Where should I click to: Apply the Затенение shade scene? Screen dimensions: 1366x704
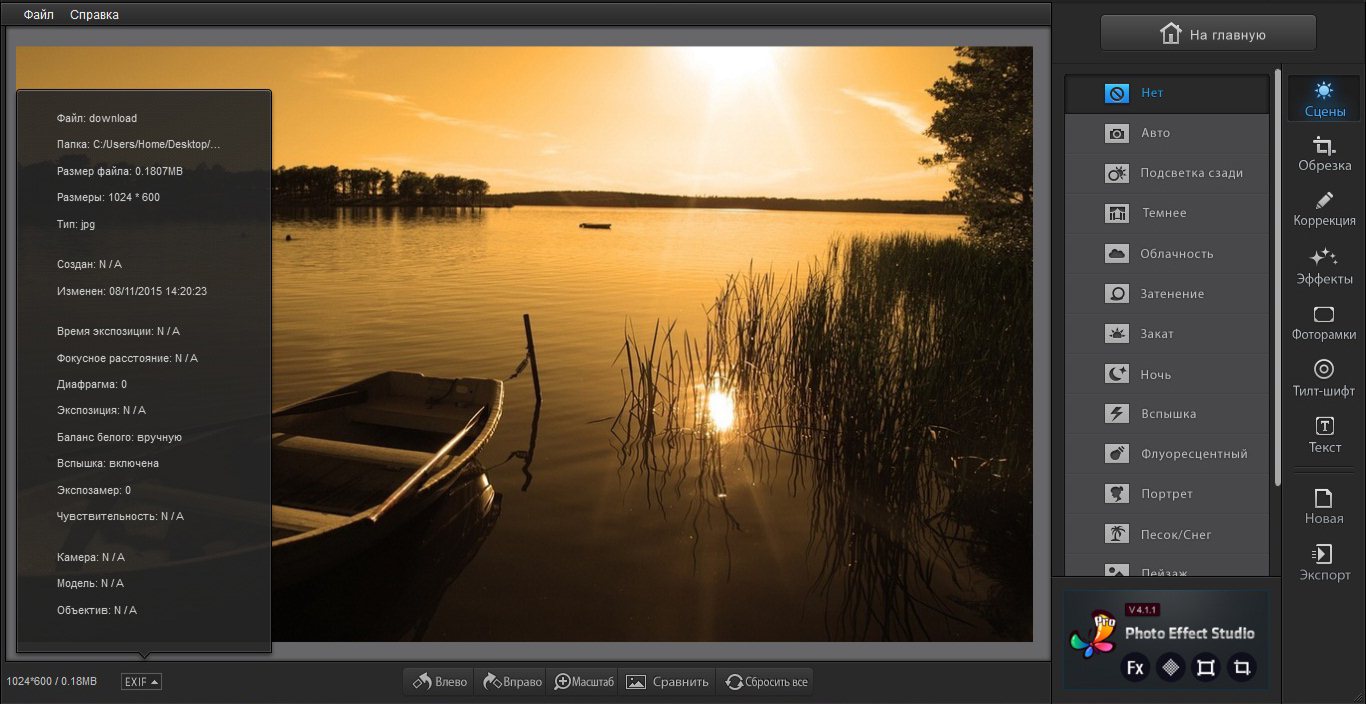[x=1167, y=294]
